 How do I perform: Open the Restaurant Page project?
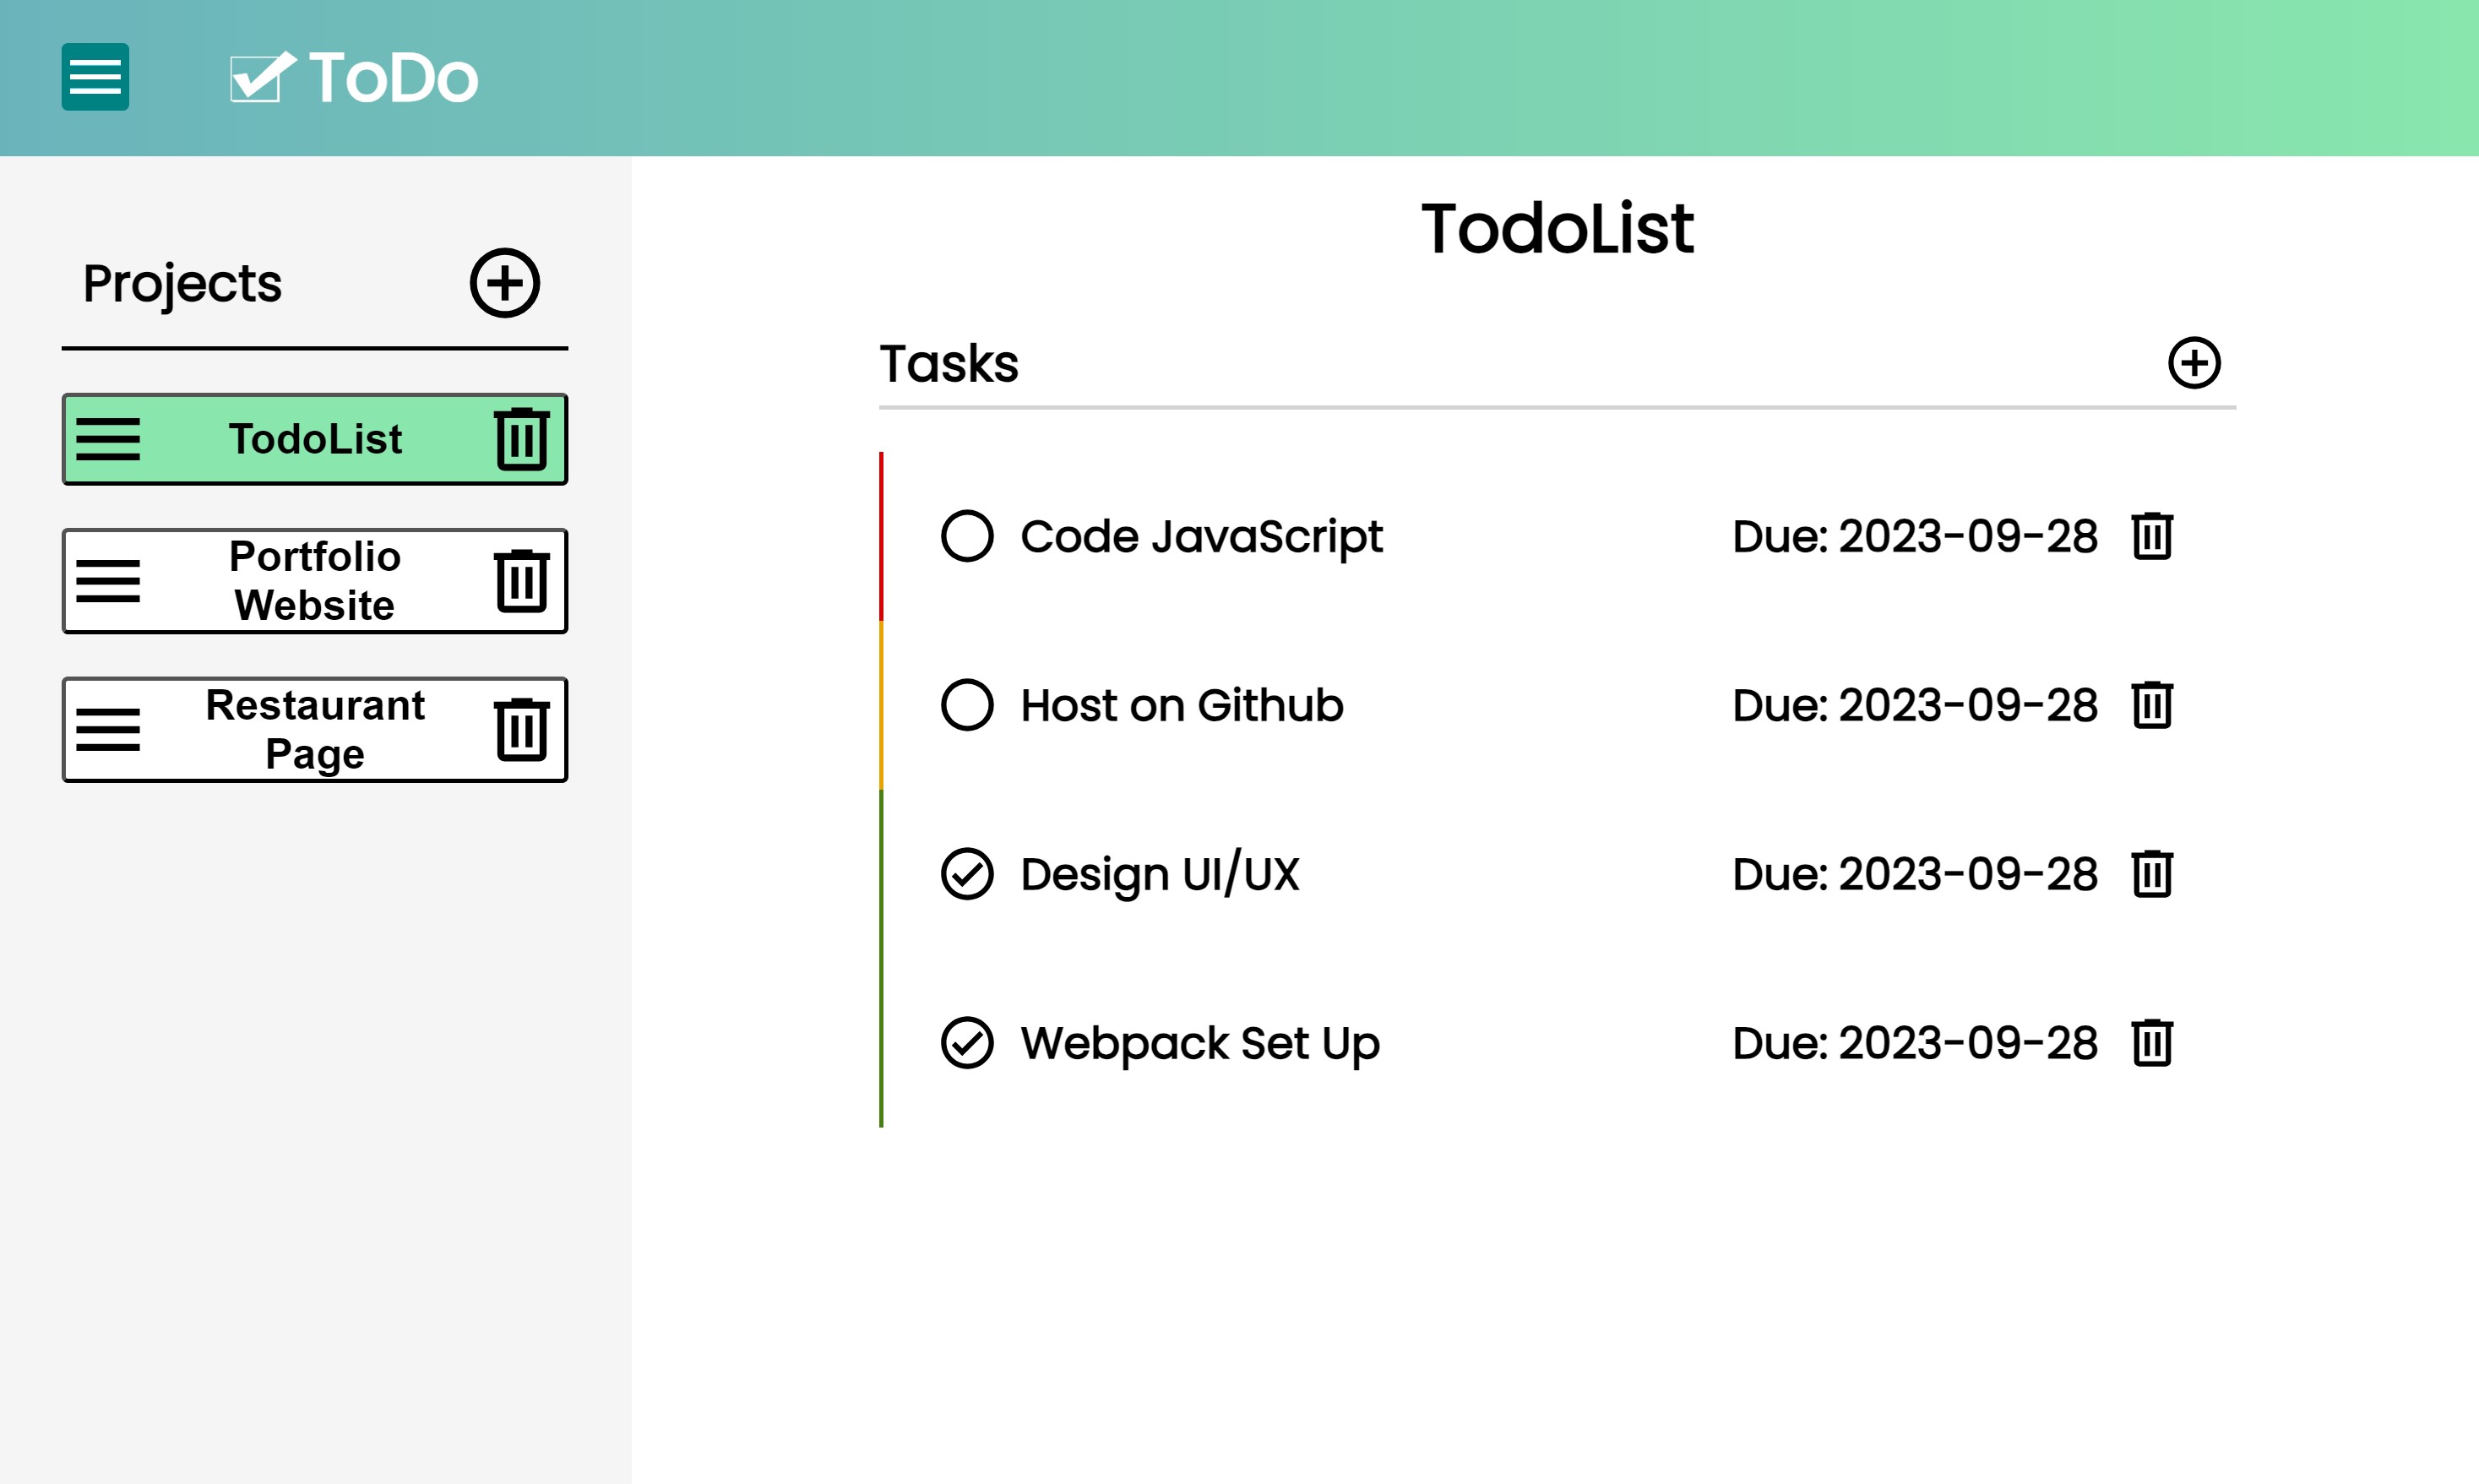315,729
